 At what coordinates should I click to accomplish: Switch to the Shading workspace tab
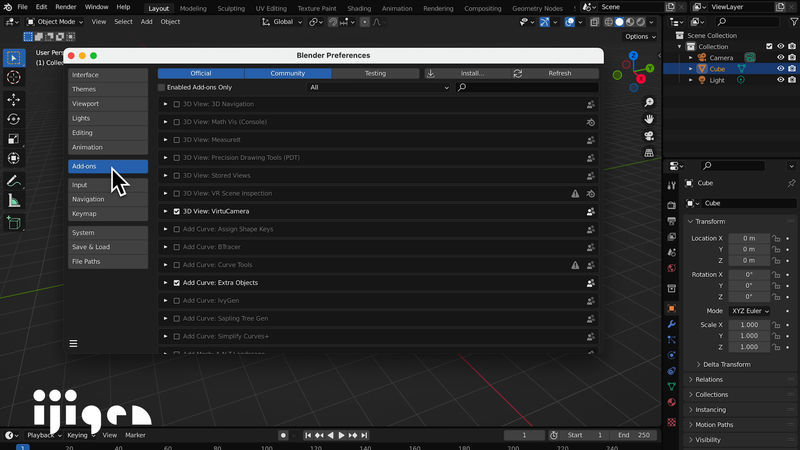click(359, 8)
